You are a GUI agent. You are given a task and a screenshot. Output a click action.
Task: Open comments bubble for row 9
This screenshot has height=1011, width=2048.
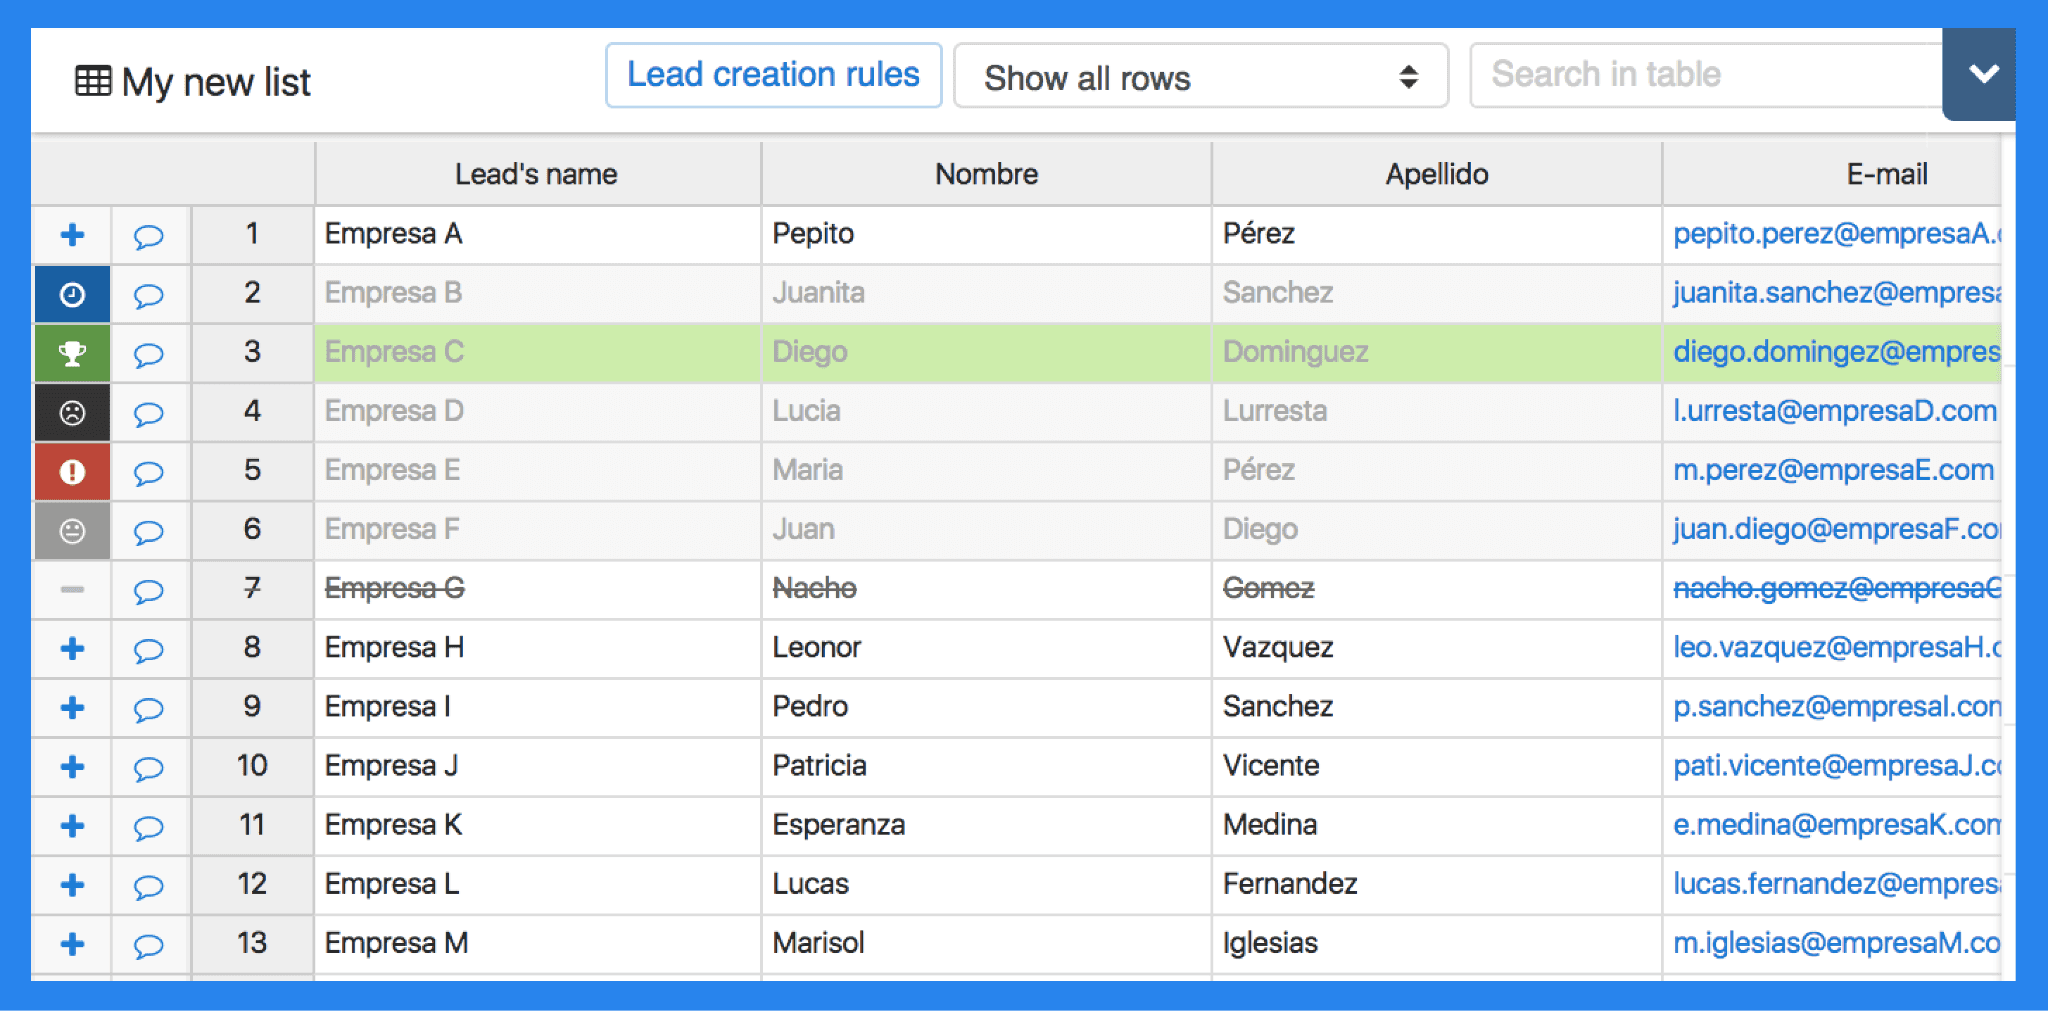point(149,708)
